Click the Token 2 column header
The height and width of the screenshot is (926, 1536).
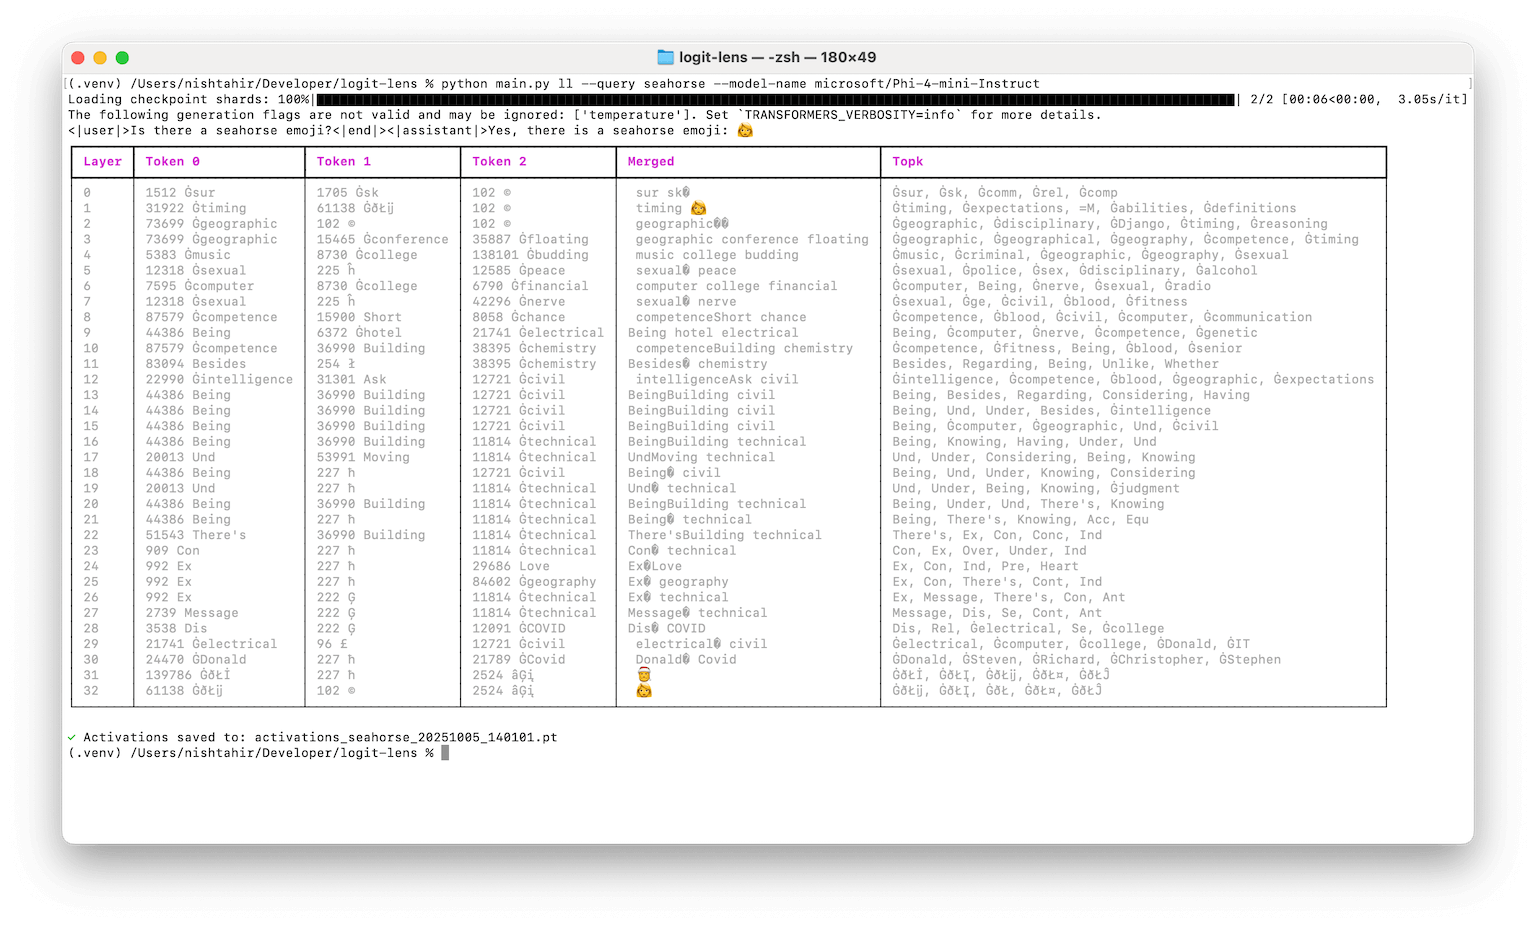tap(499, 162)
